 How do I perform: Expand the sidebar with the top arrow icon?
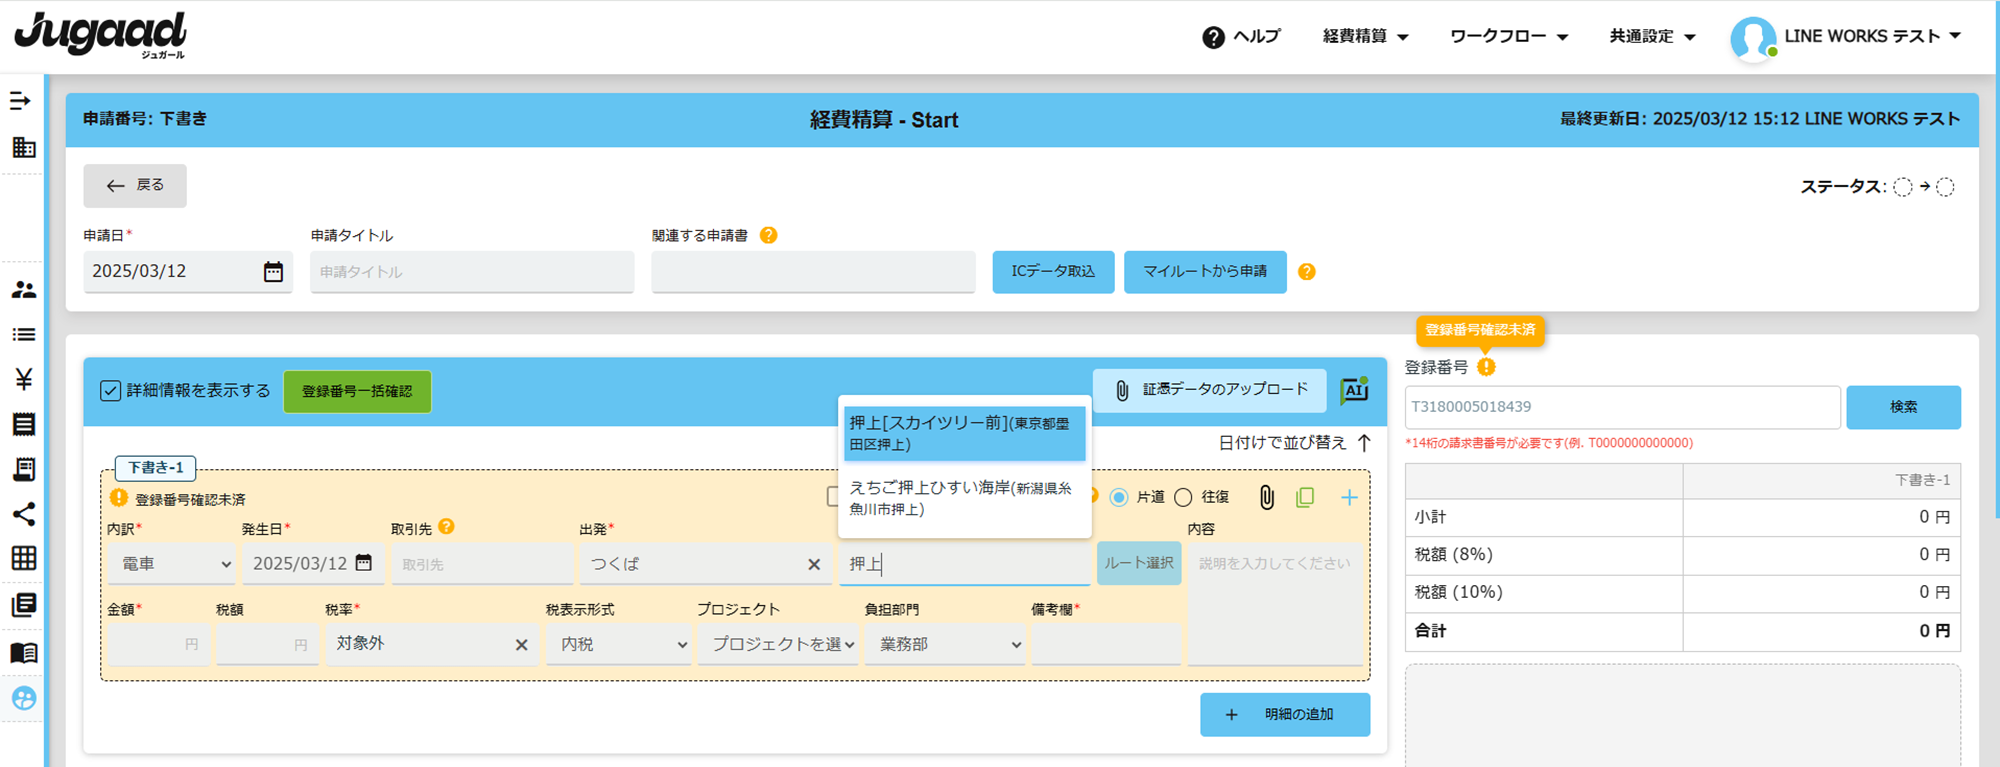click(x=20, y=101)
